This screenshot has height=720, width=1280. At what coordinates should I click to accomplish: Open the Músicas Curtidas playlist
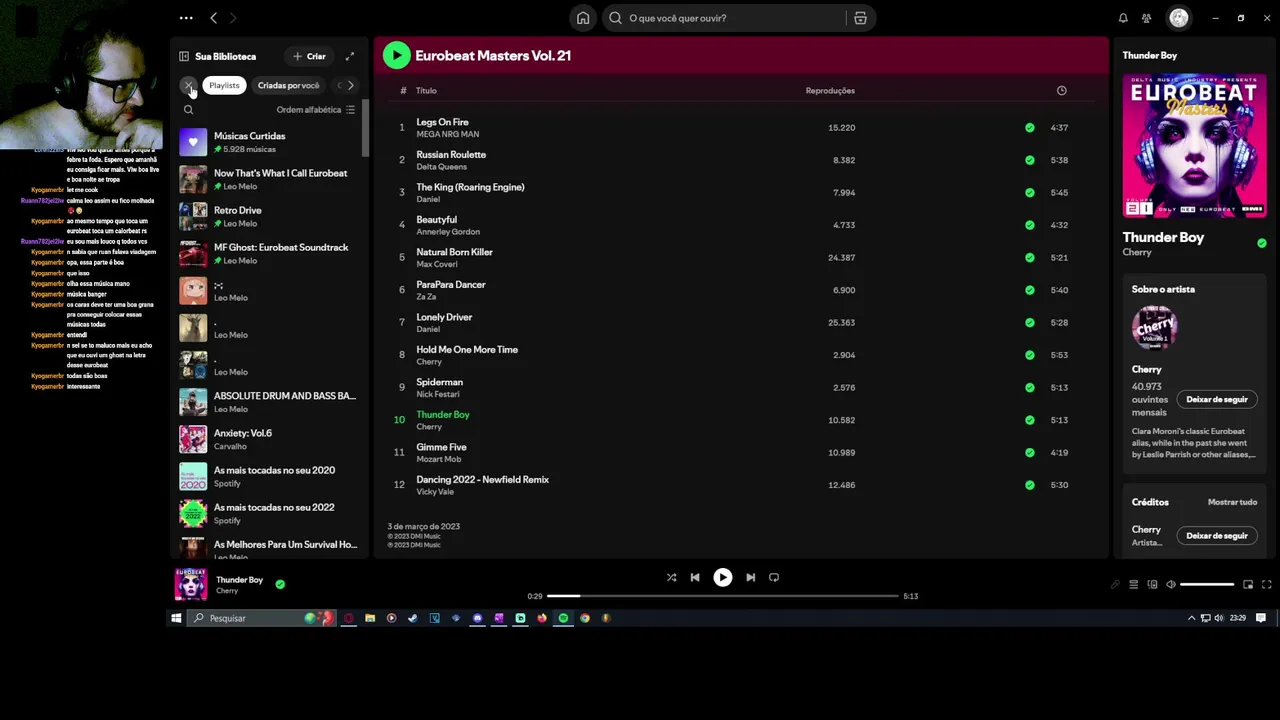(x=268, y=142)
